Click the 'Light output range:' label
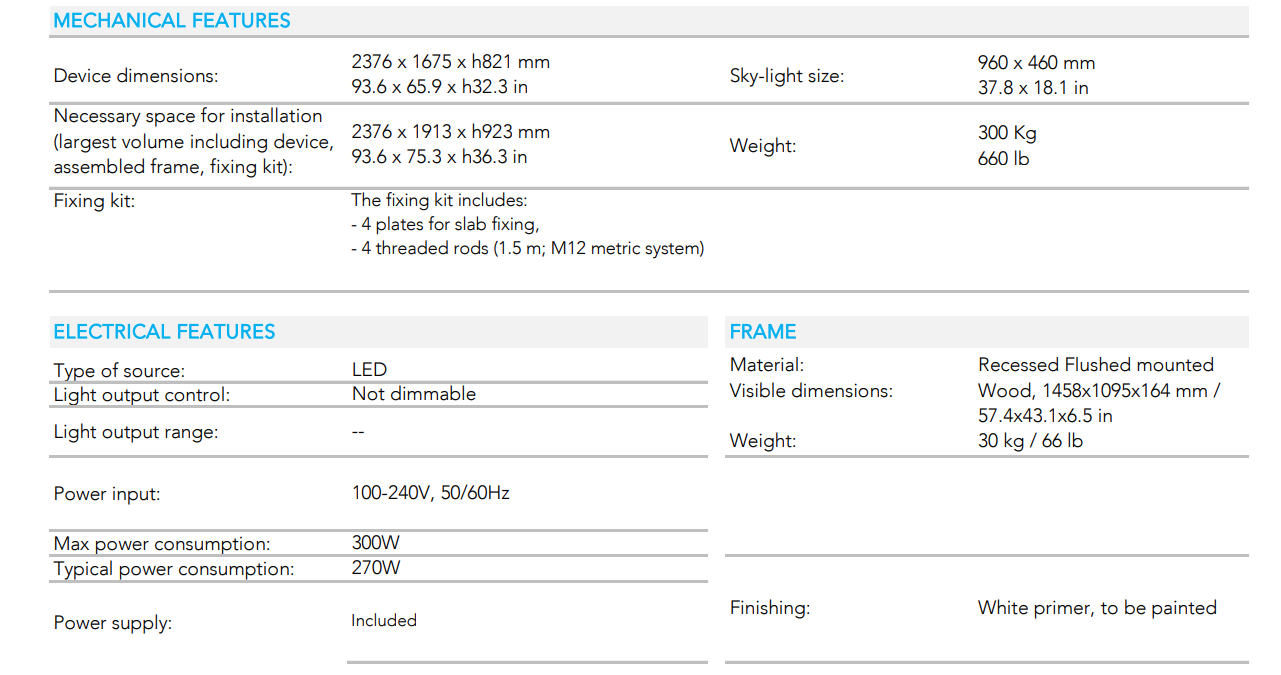The height and width of the screenshot is (675, 1281). 136,432
